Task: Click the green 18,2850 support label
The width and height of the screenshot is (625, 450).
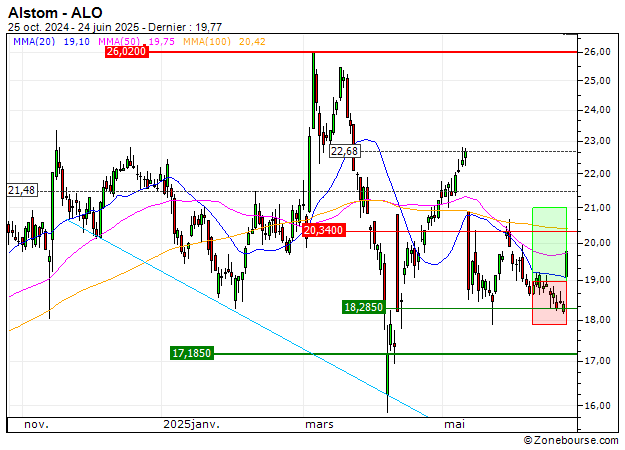Action: [364, 307]
